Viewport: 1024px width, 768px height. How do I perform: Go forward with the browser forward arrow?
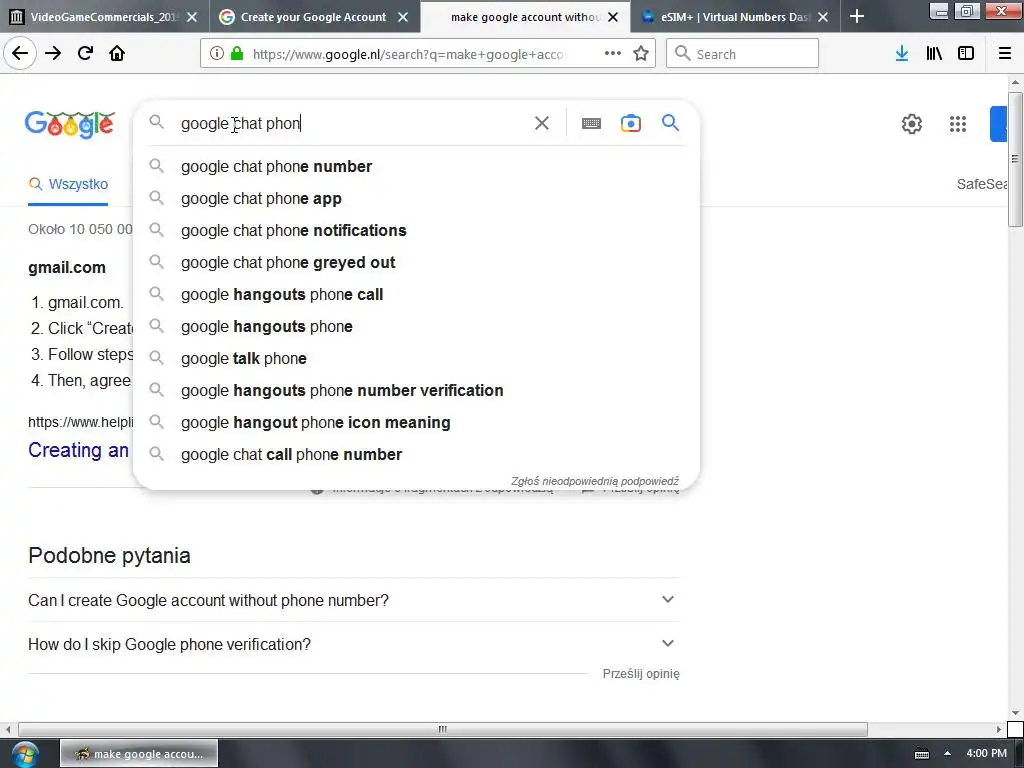pyautogui.click(x=53, y=53)
